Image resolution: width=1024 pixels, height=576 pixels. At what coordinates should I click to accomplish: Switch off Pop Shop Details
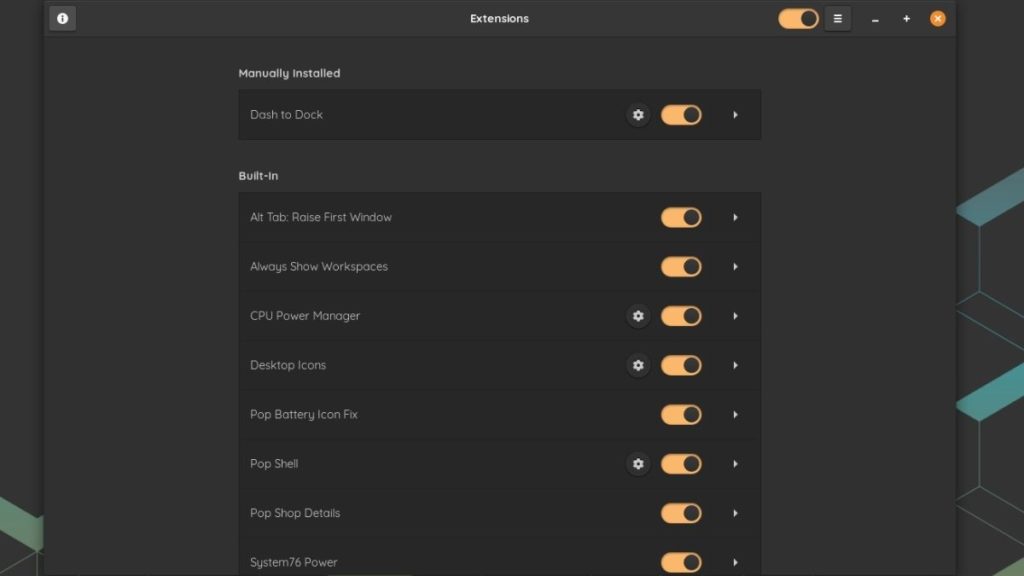(x=681, y=513)
